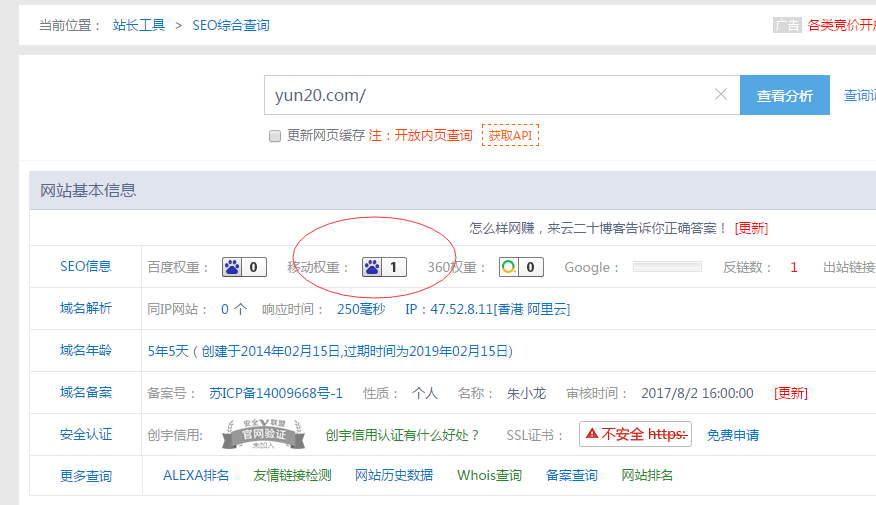This screenshot has width=876, height=505.
Task: Click the partially visible 查询 link by 查看分析
Action: point(860,95)
